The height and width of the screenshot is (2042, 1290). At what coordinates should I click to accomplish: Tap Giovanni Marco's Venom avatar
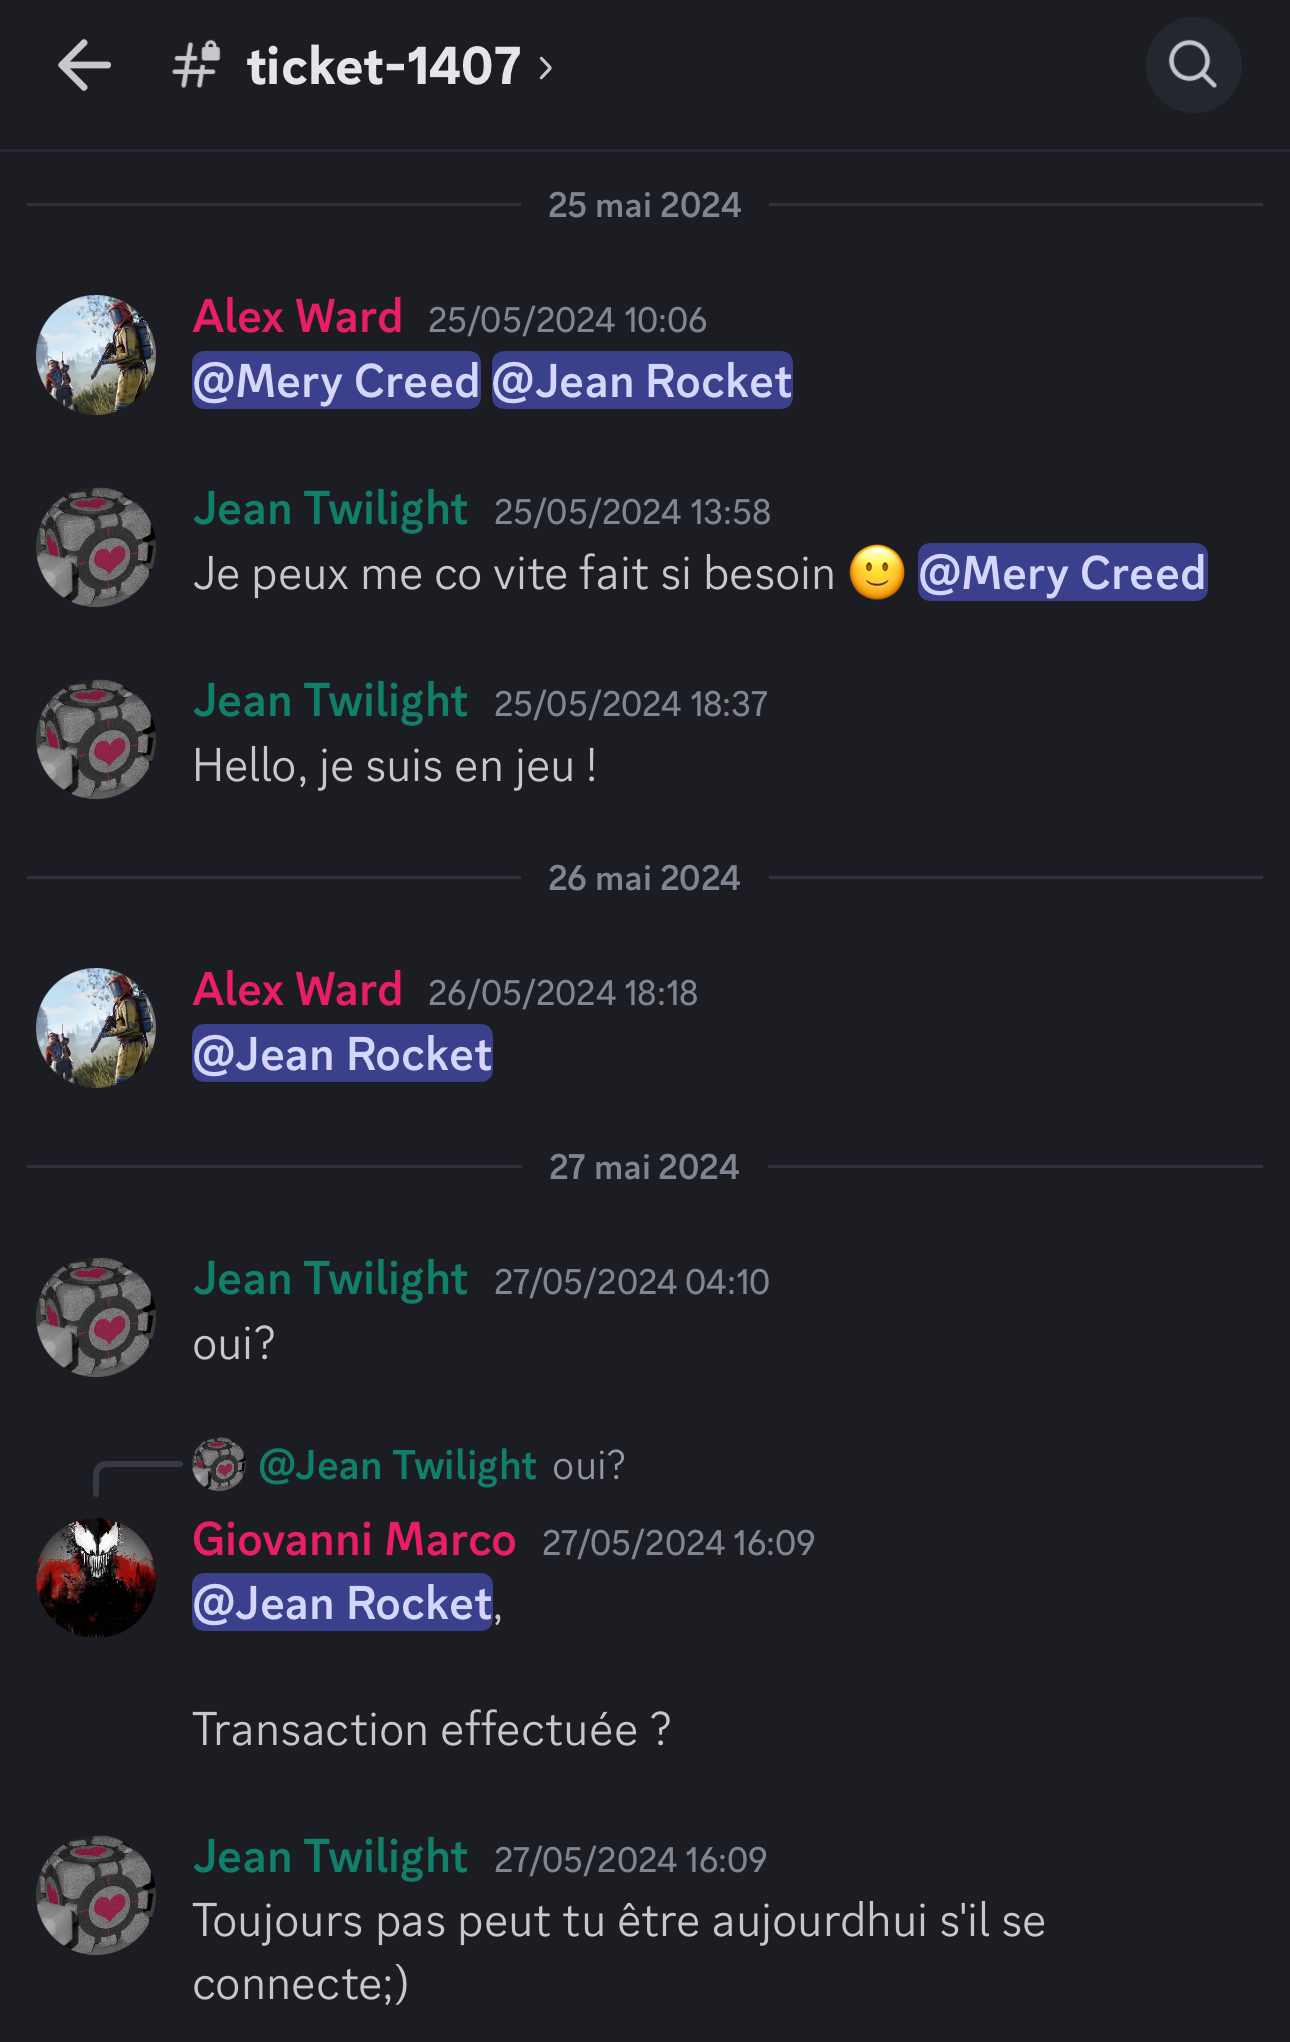click(x=96, y=1577)
